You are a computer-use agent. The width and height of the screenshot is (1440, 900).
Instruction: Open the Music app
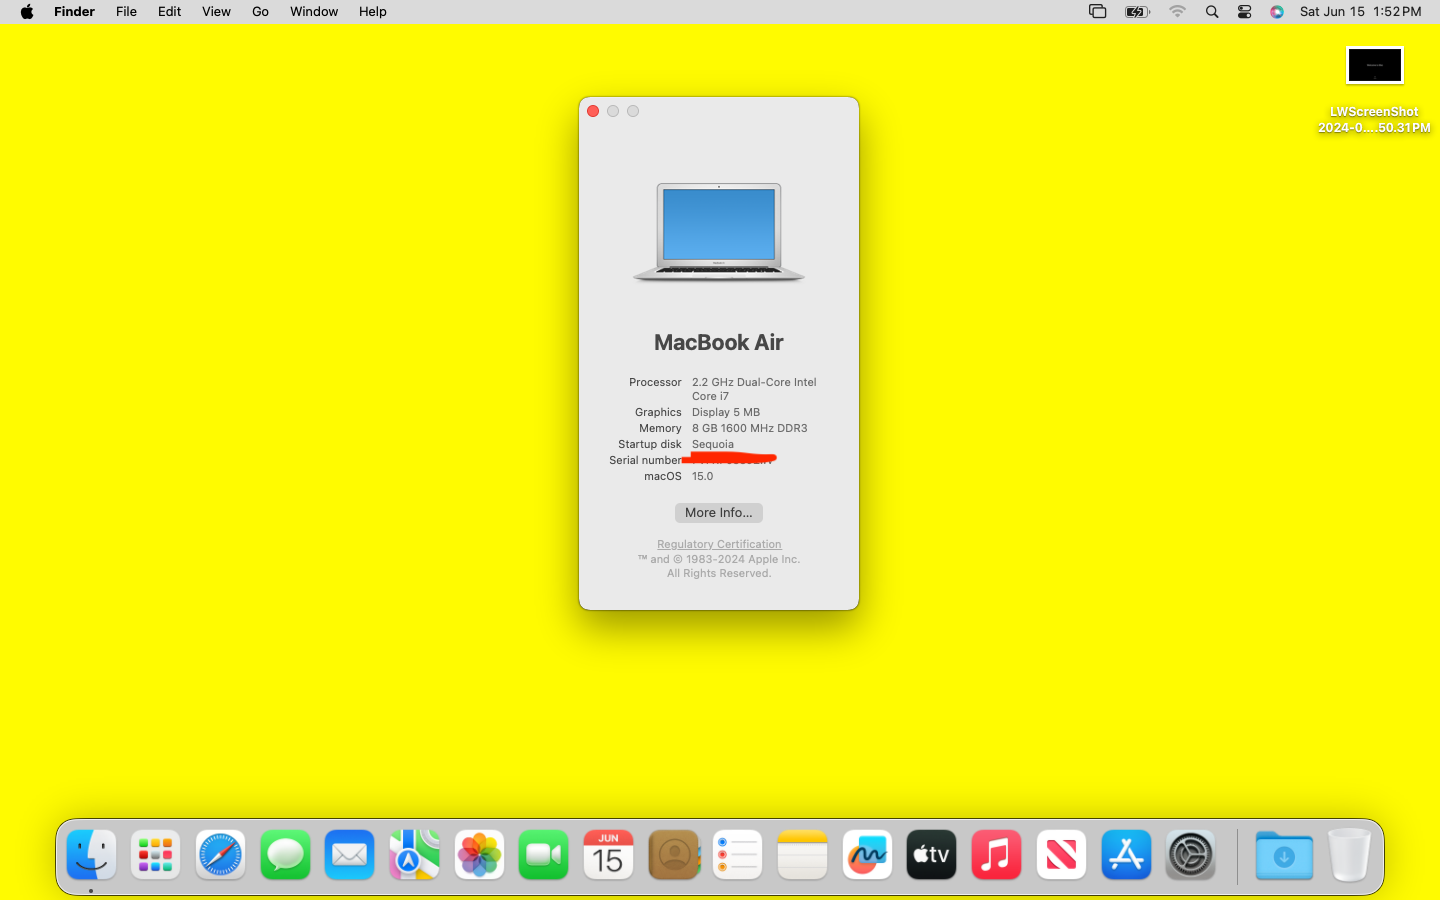996,855
